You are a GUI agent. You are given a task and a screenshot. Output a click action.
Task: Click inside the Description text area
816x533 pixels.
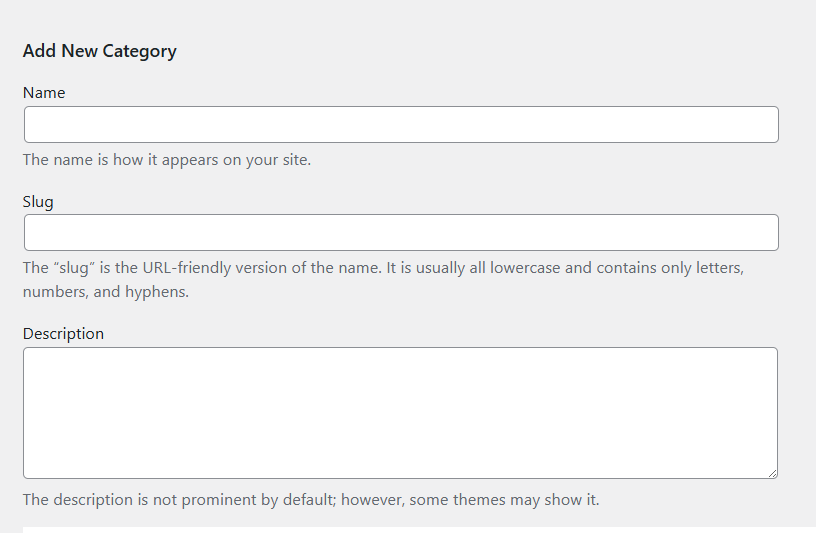400,412
